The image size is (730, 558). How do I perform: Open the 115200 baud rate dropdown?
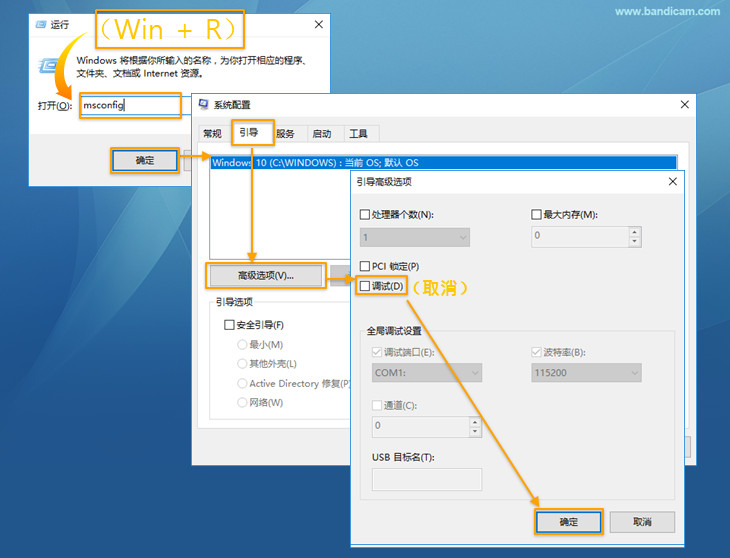[x=587, y=373]
